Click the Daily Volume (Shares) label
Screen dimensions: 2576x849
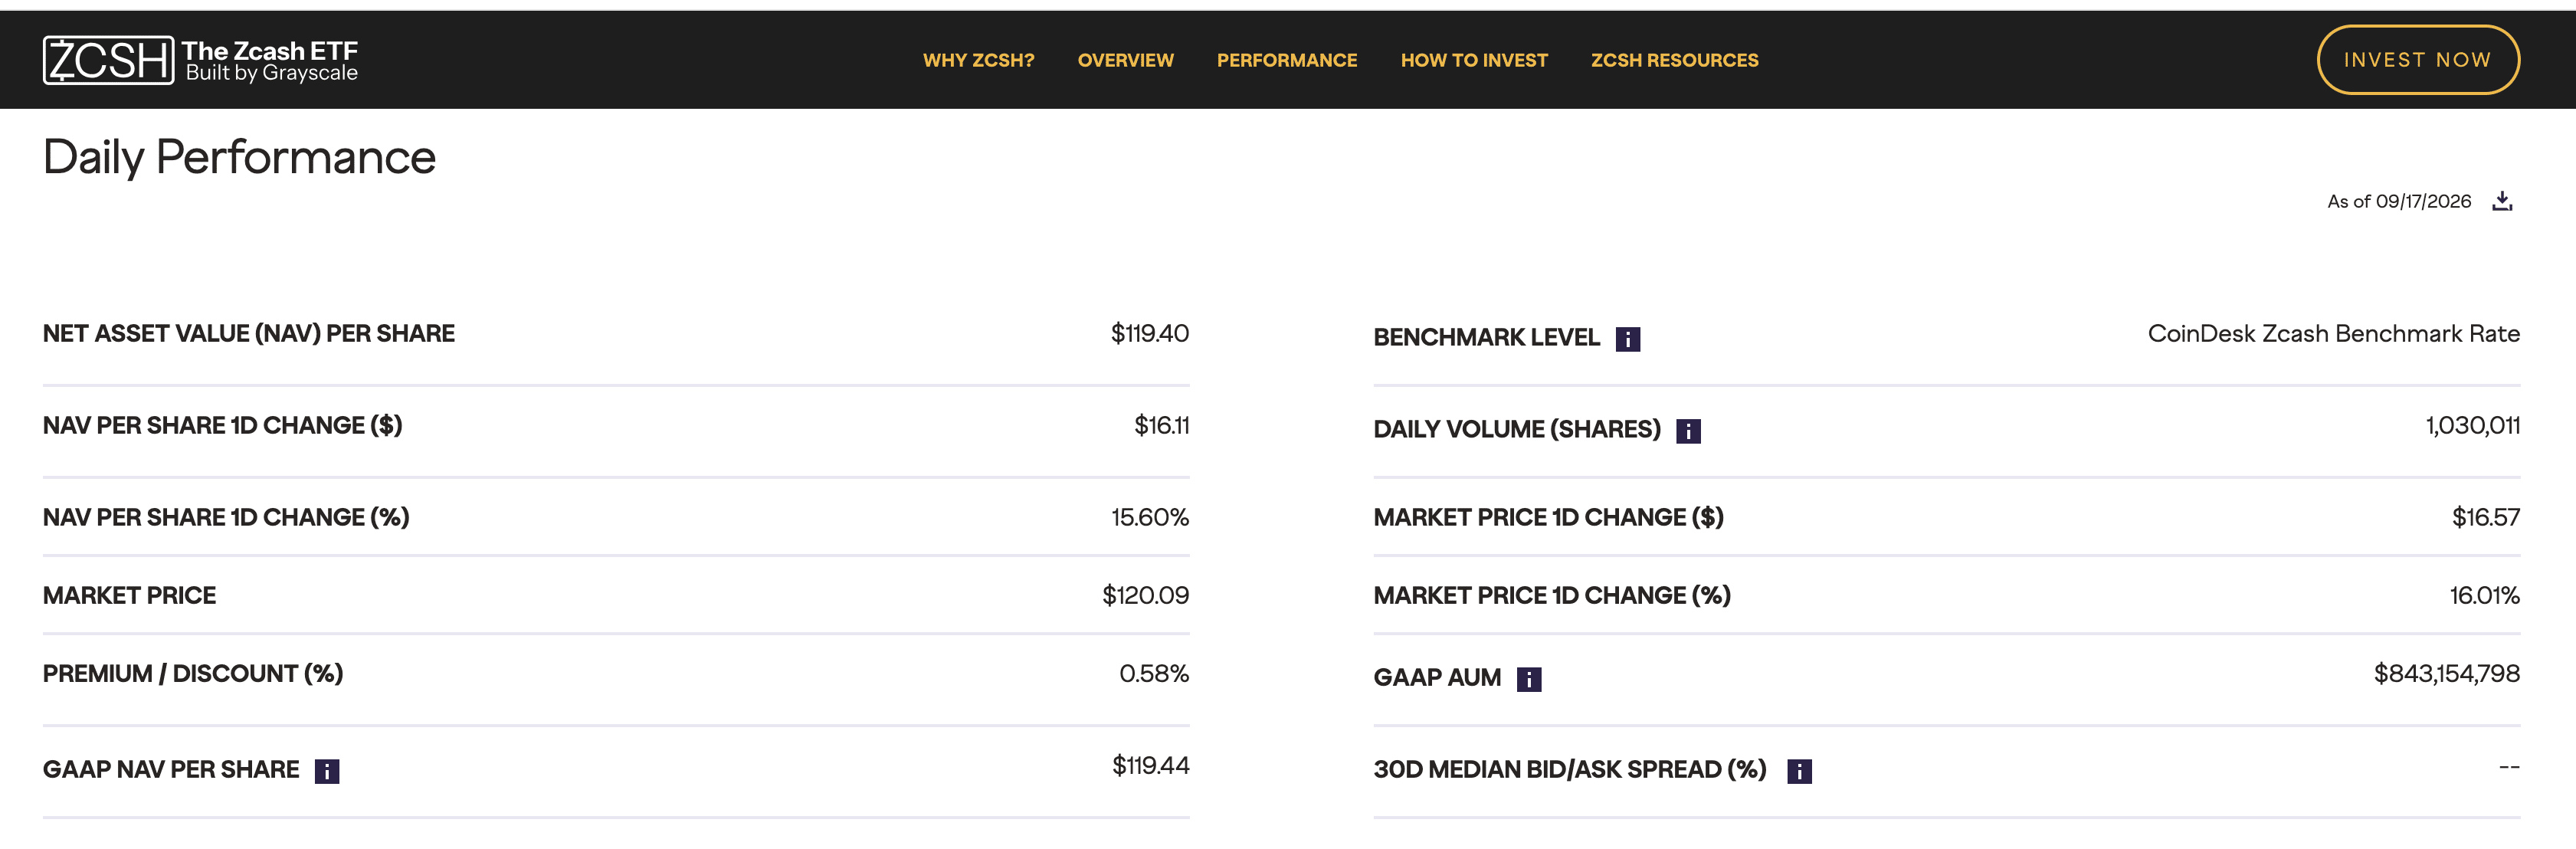(x=1517, y=429)
